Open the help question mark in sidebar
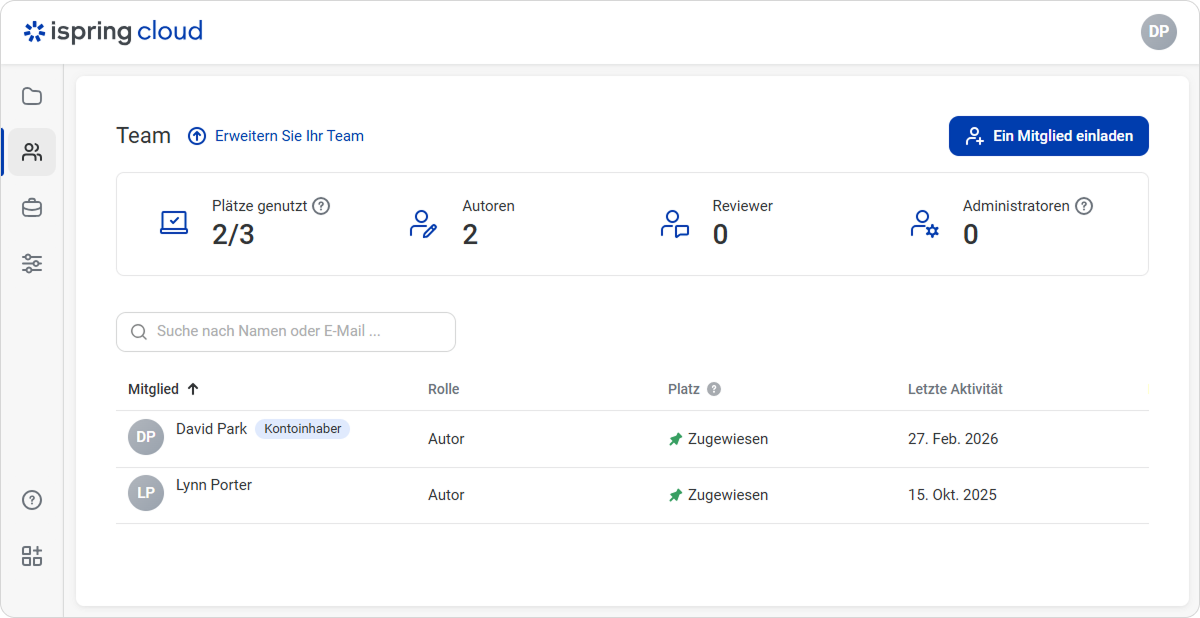The width and height of the screenshot is (1200, 618). (x=32, y=501)
